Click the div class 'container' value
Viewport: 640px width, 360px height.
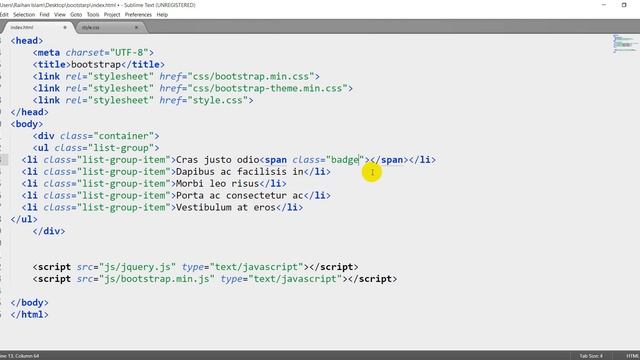click(124, 136)
